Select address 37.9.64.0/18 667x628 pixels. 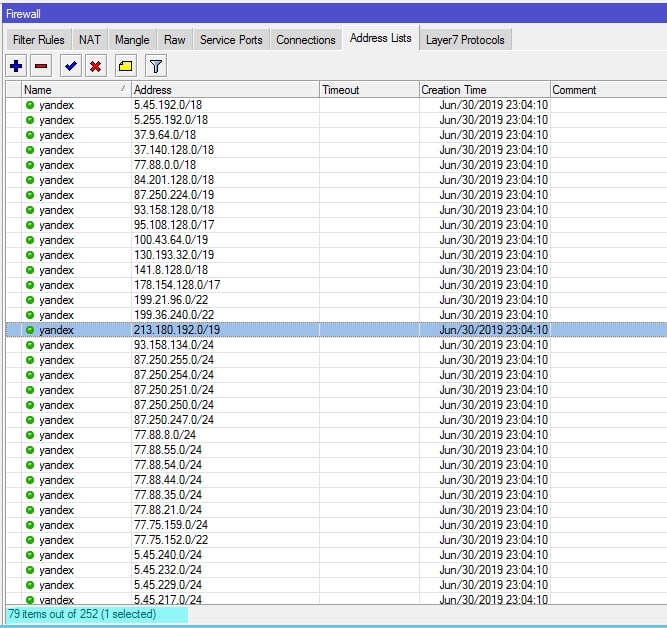click(x=165, y=135)
